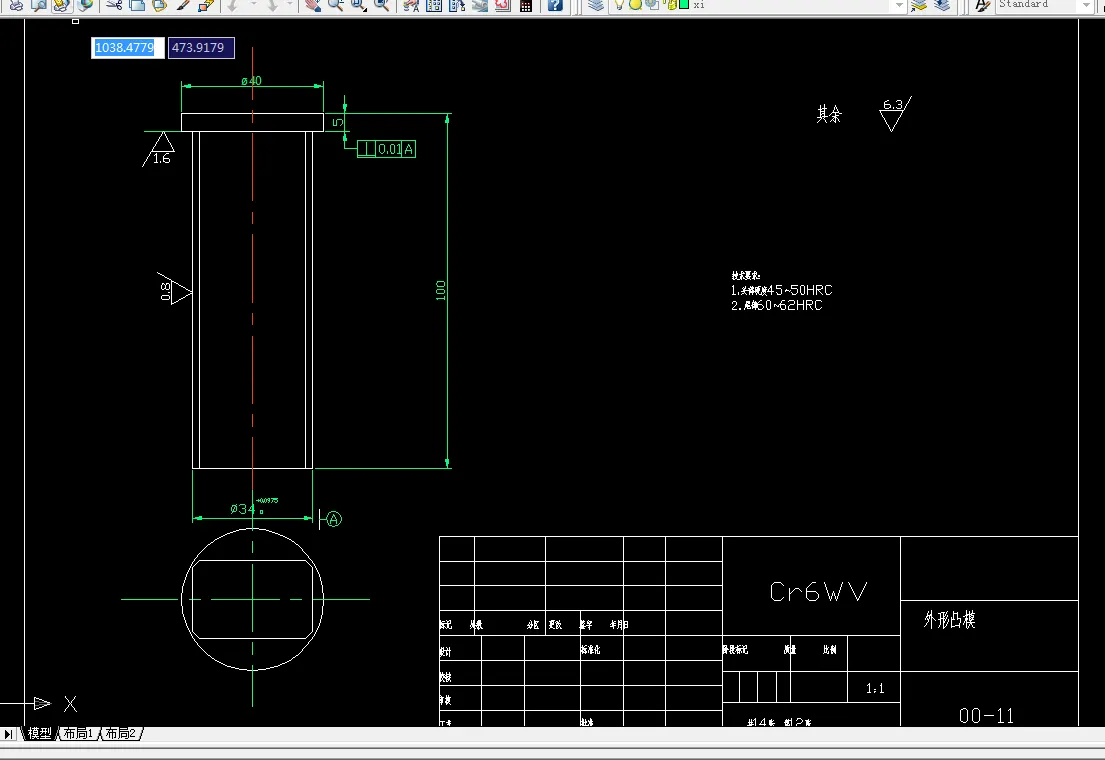Click the 473.9179 coordinate input field
This screenshot has width=1105, height=760.
point(201,48)
